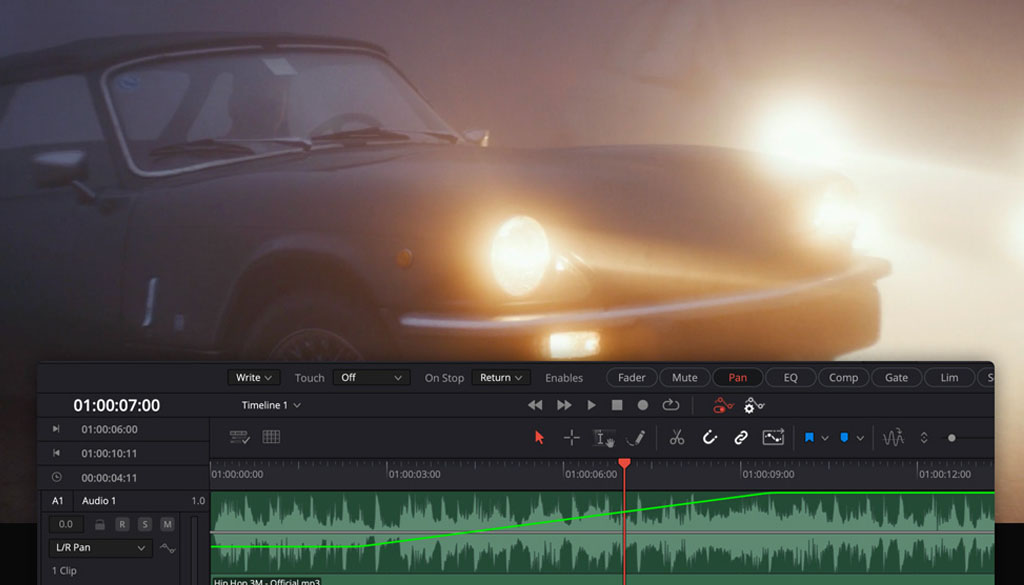Click the red playhead marker on ruler
Viewport: 1024px width, 585px height.
coord(624,463)
